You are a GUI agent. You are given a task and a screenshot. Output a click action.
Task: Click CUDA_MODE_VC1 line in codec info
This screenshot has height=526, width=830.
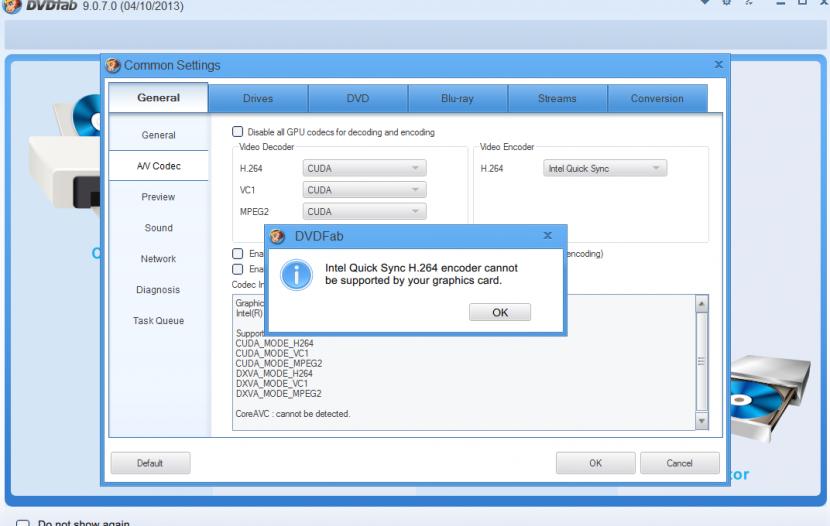tap(272, 353)
